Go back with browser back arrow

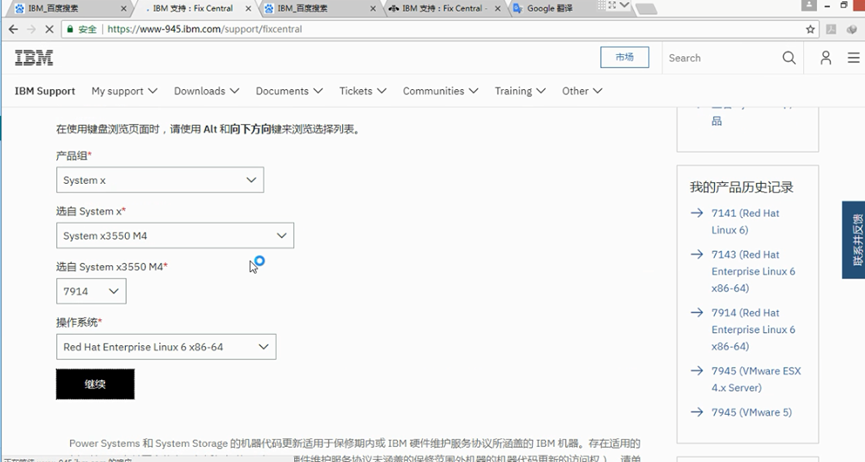[x=13, y=29]
